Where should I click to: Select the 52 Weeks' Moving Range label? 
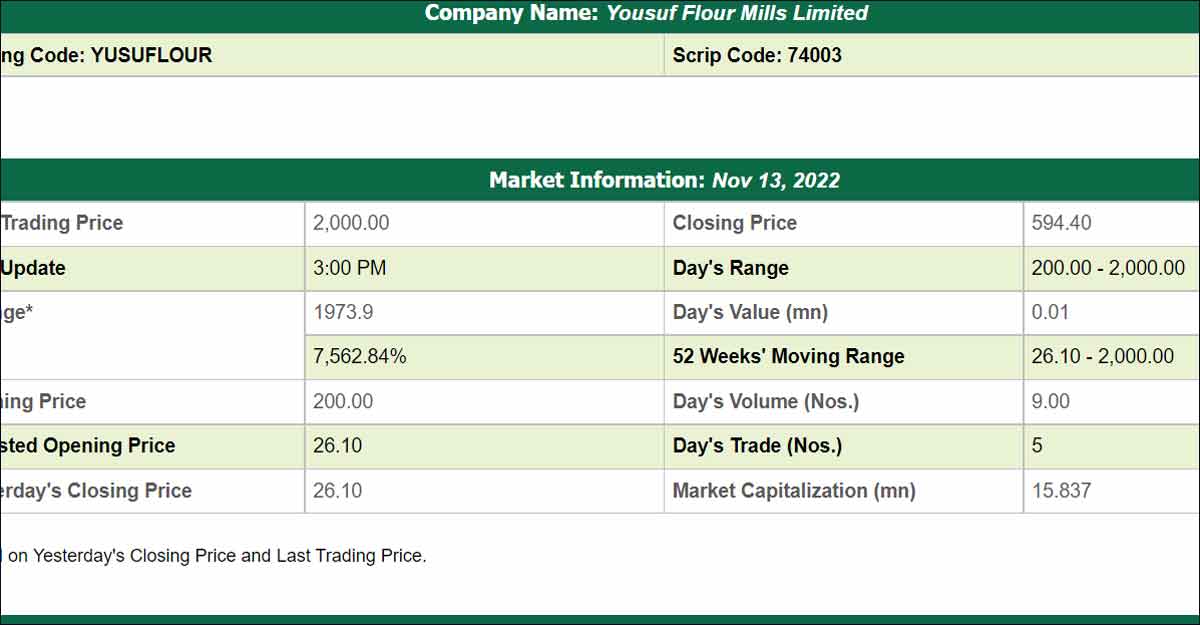pyautogui.click(x=788, y=357)
